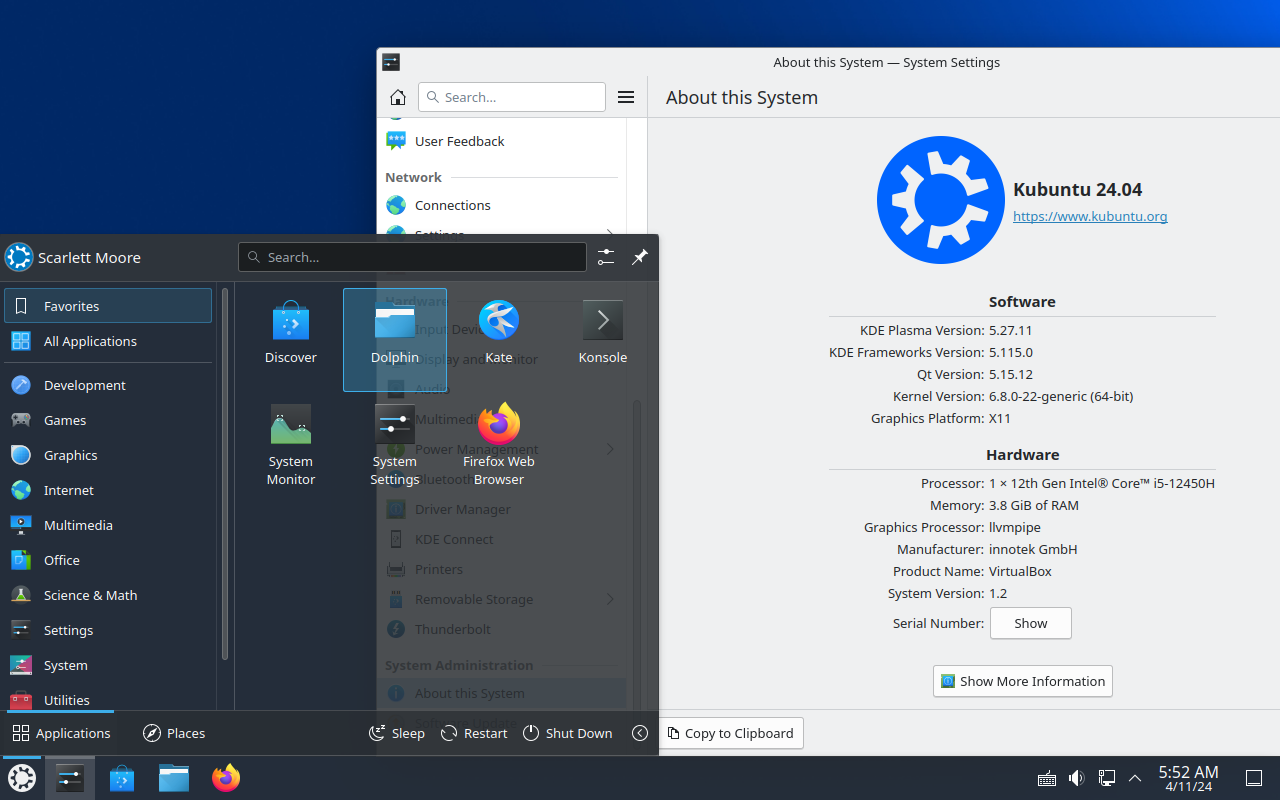
Task: Open the Office category
Action: click(108, 560)
